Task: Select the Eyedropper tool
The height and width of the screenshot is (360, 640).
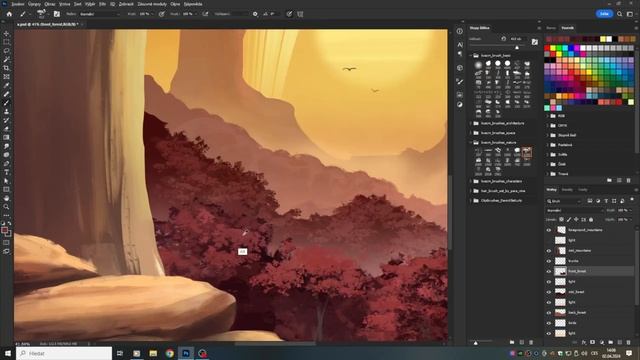Action: [x=6, y=85]
